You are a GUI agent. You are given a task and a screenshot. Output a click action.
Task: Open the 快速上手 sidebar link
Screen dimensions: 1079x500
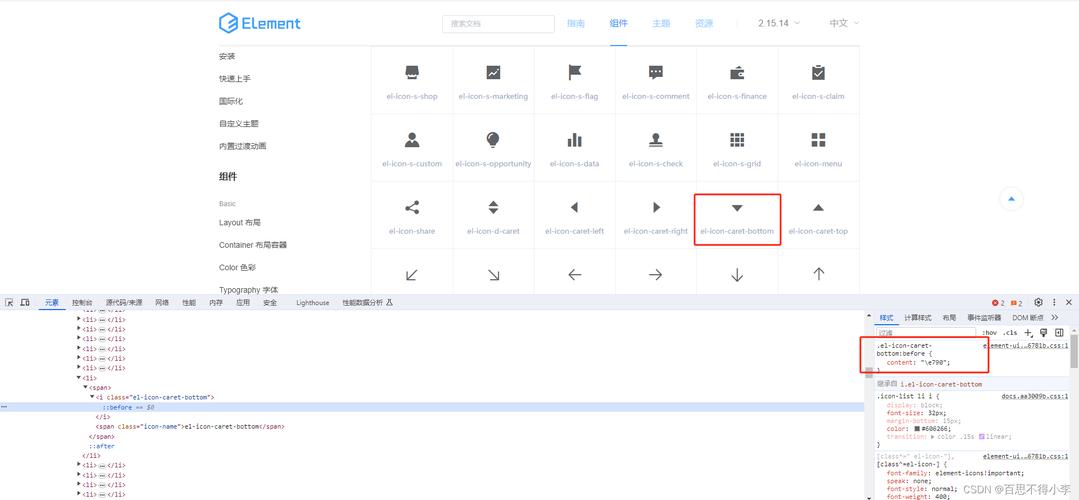pyautogui.click(x=235, y=78)
